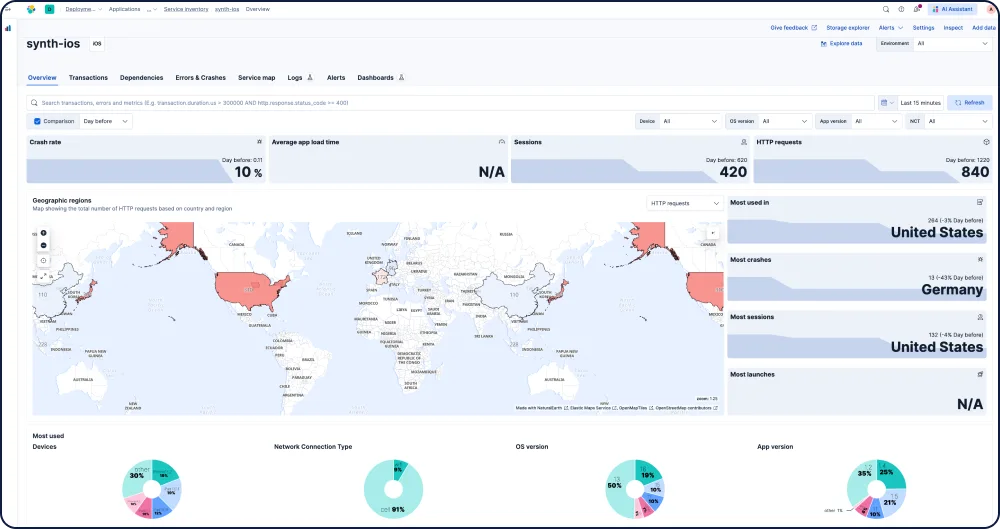Viewport: 1000px width, 529px height.
Task: Toggle map full screen tool
Action: click(x=43, y=276)
